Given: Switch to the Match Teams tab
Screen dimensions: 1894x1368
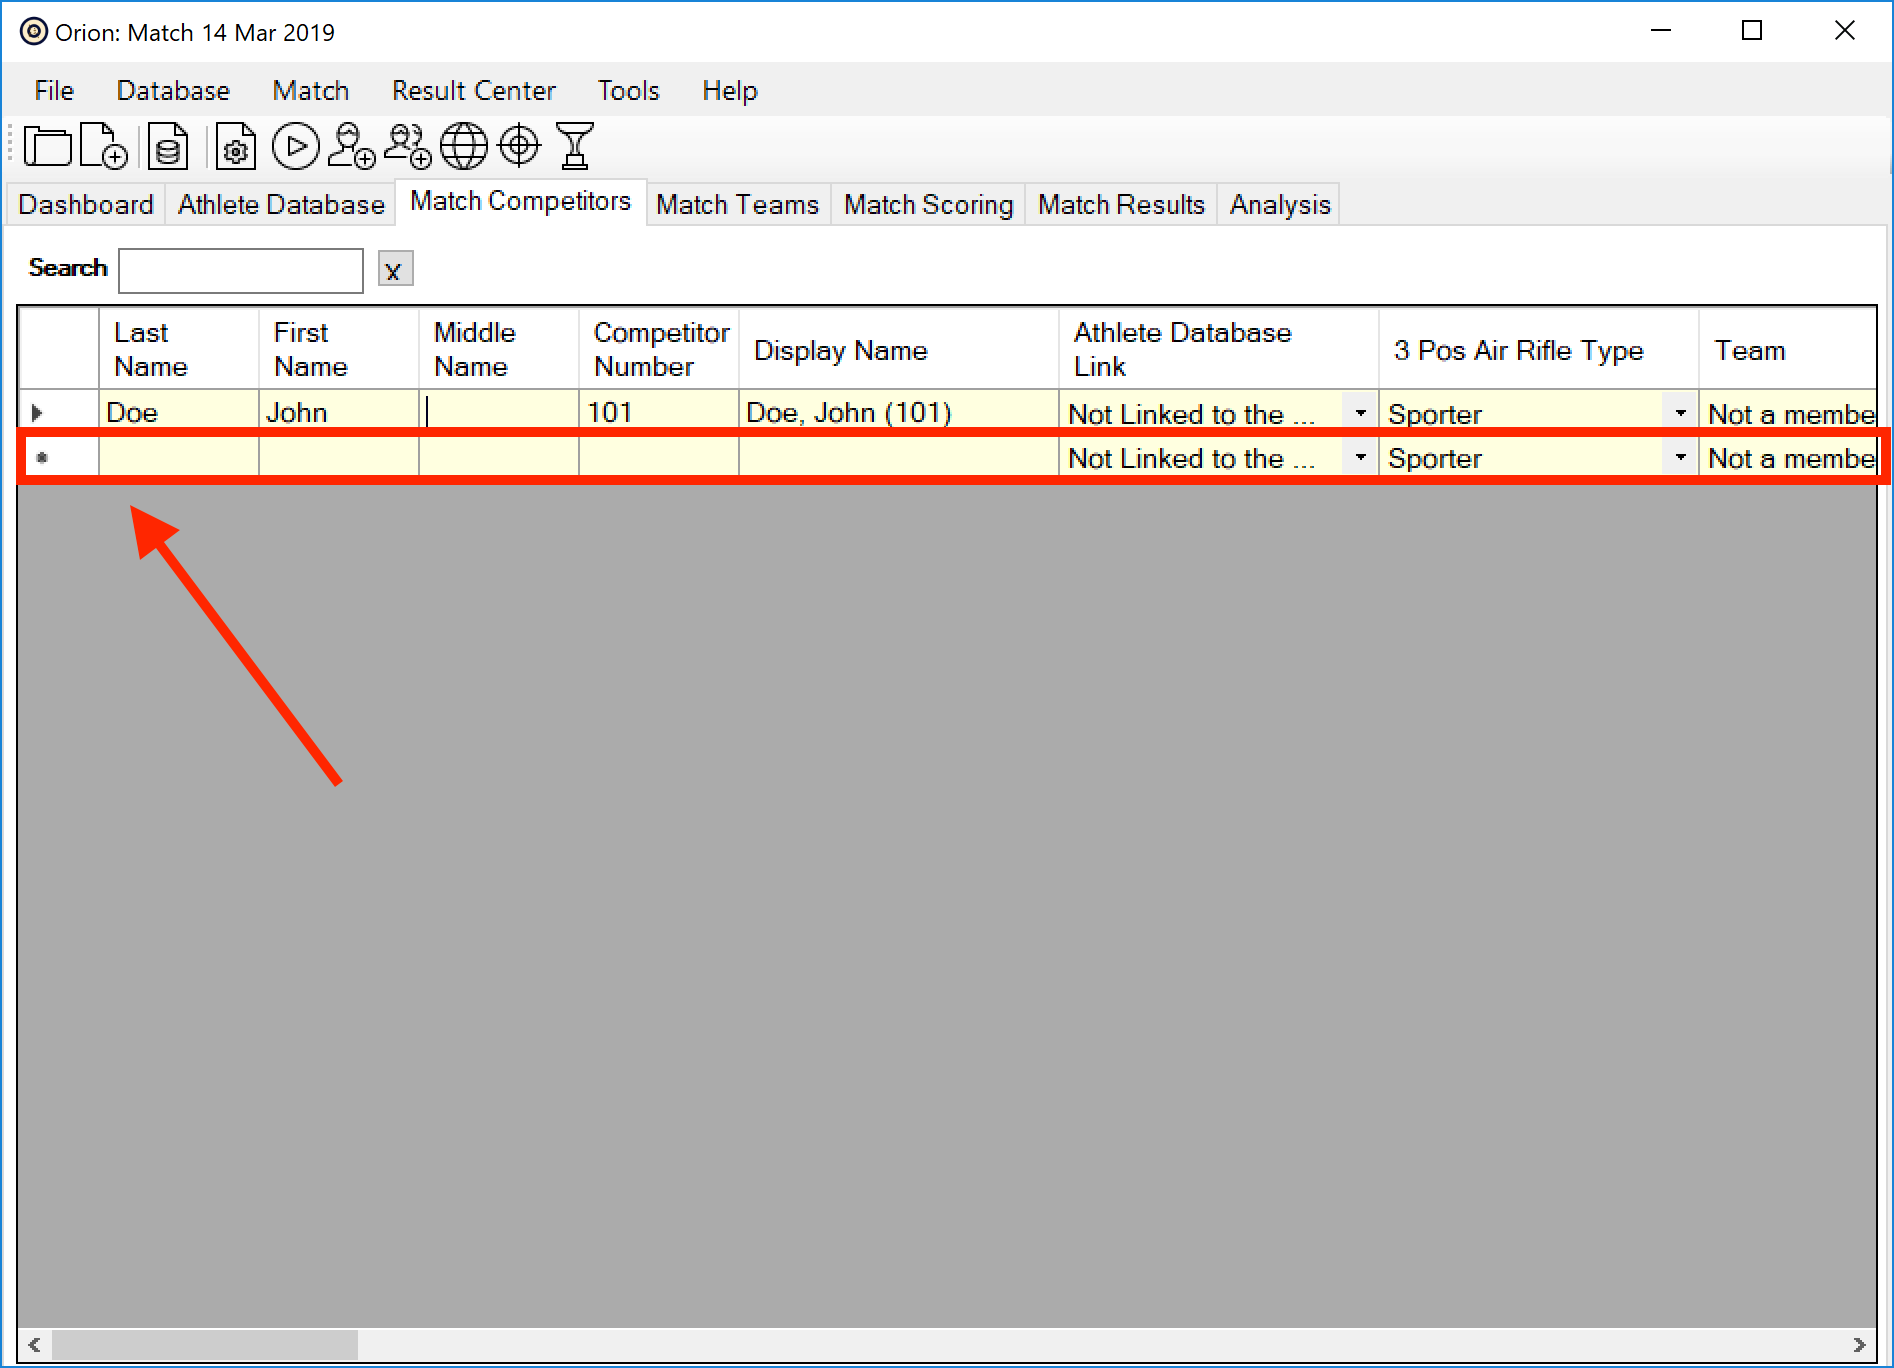Looking at the screenshot, I should (737, 205).
